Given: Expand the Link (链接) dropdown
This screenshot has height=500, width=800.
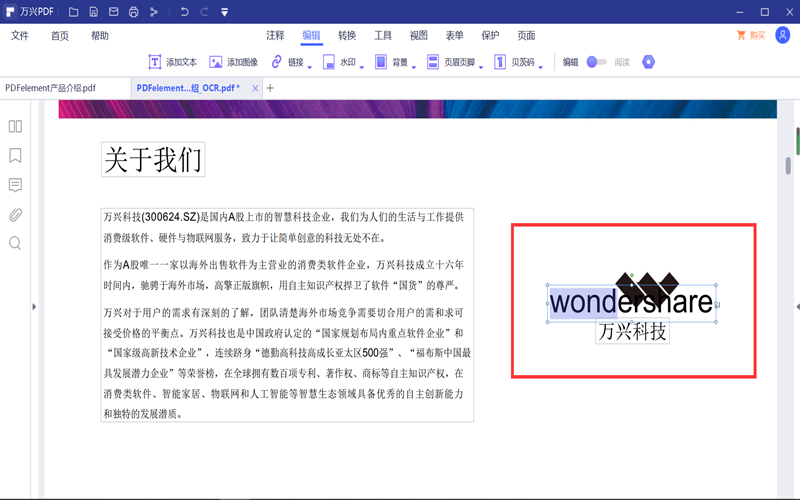Looking at the screenshot, I should pos(310,67).
